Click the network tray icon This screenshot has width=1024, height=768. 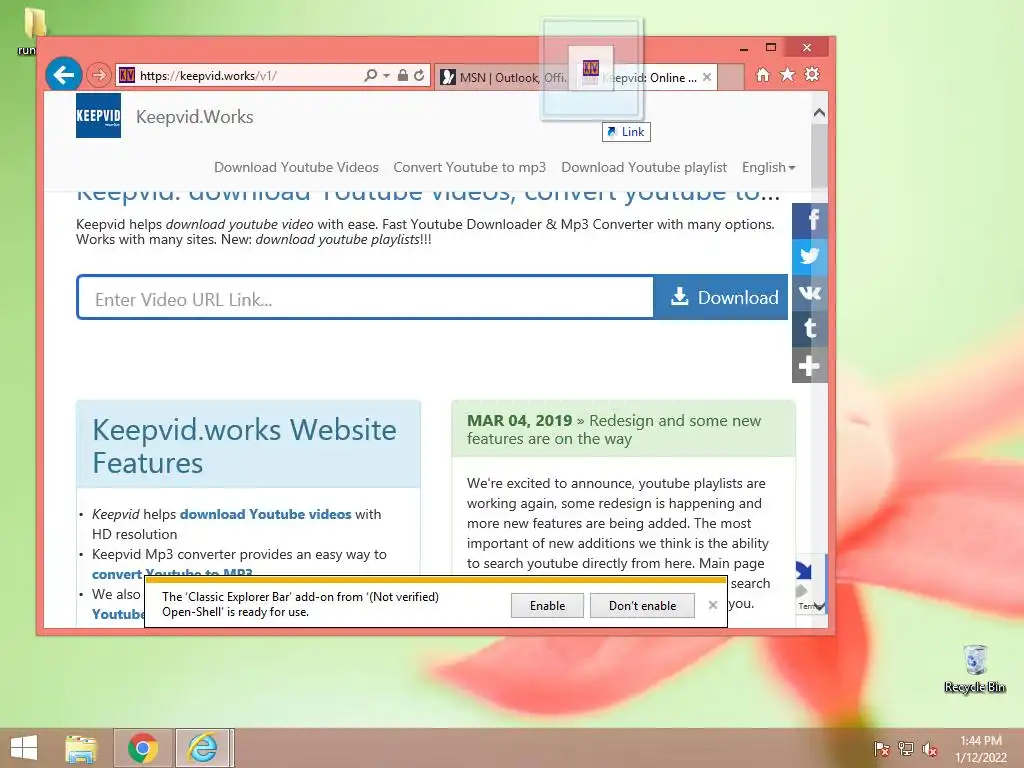point(906,749)
